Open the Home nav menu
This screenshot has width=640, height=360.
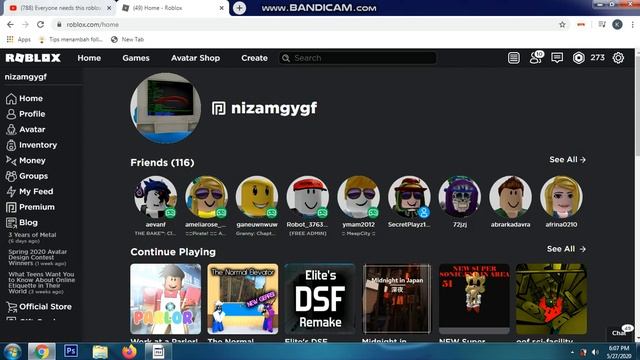click(89, 58)
